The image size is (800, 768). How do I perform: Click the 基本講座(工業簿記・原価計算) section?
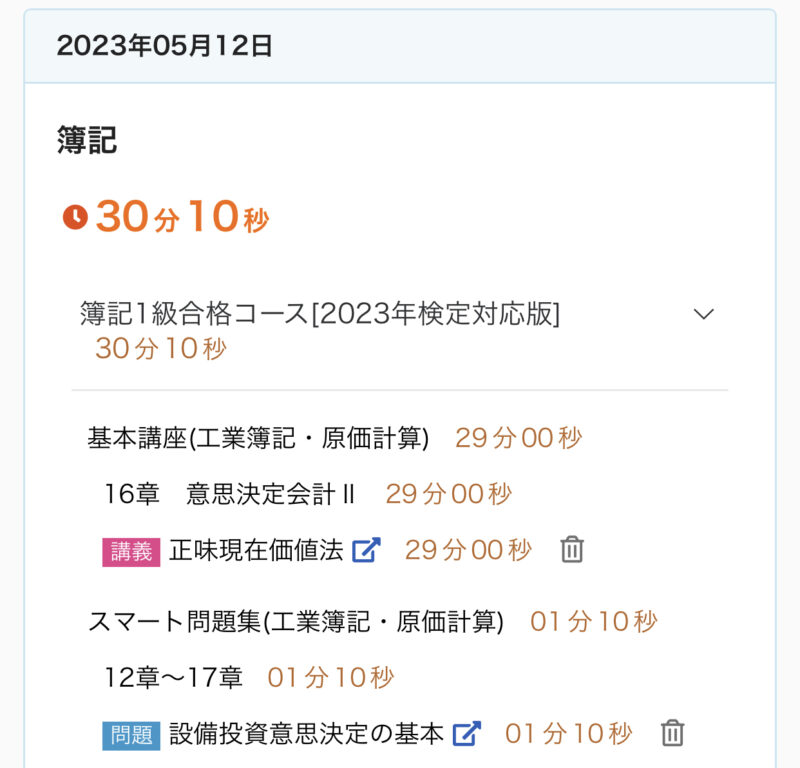258,438
